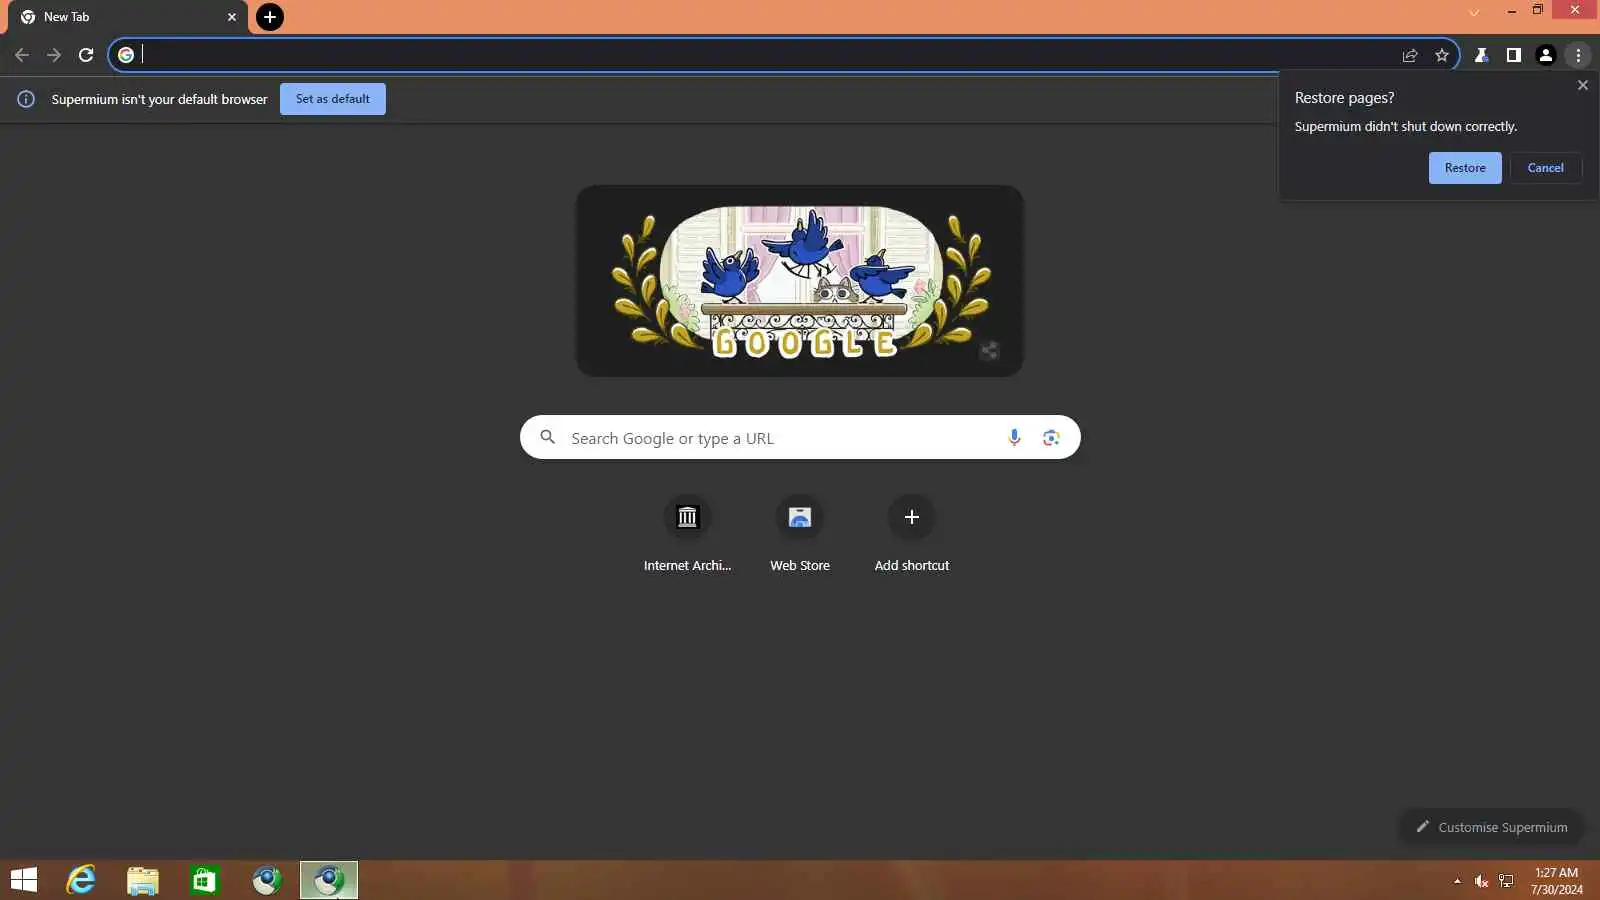Add a new shortcut tile
The width and height of the screenshot is (1600, 900).
[x=912, y=534]
